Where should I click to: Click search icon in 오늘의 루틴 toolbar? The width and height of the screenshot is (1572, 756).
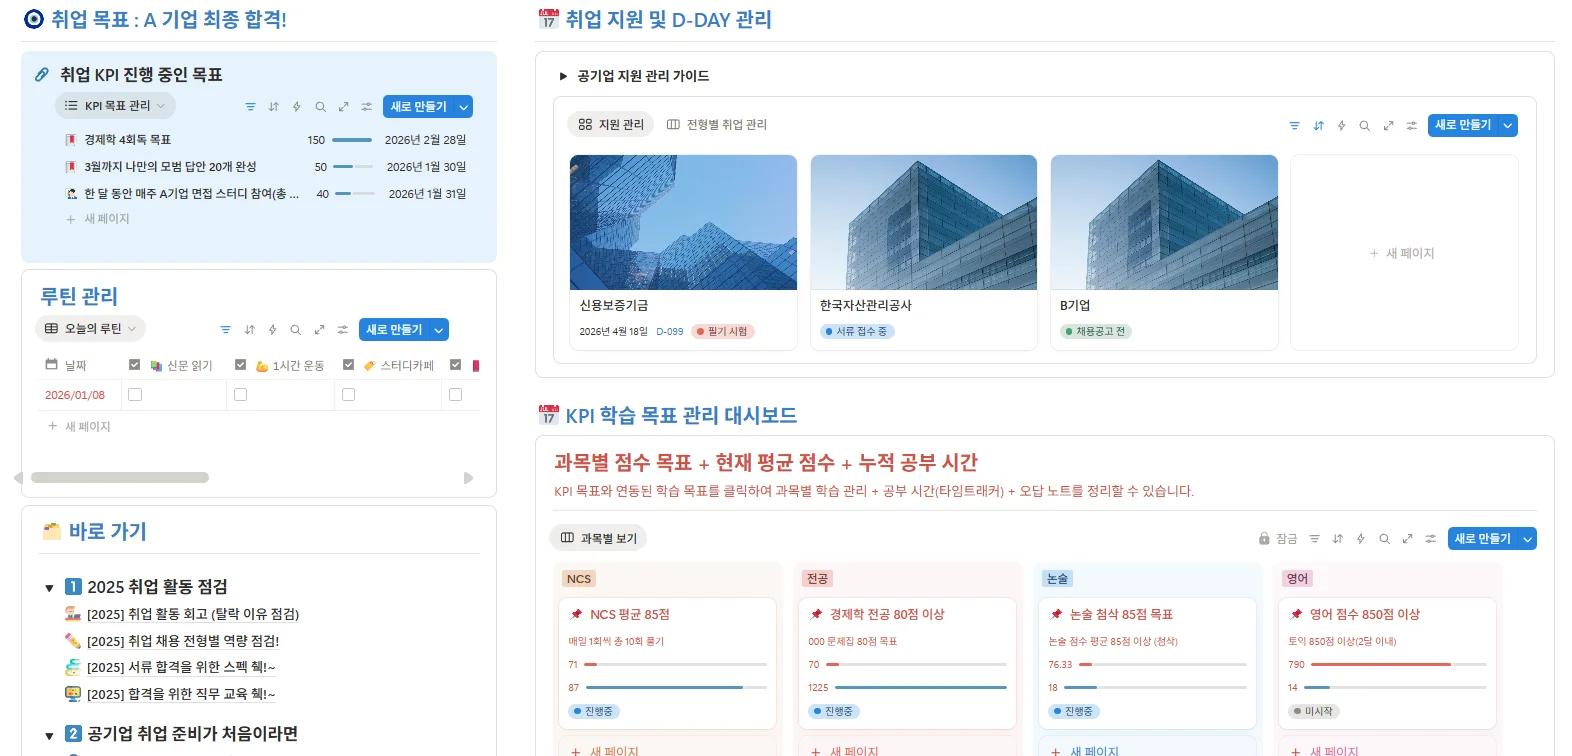coord(295,330)
